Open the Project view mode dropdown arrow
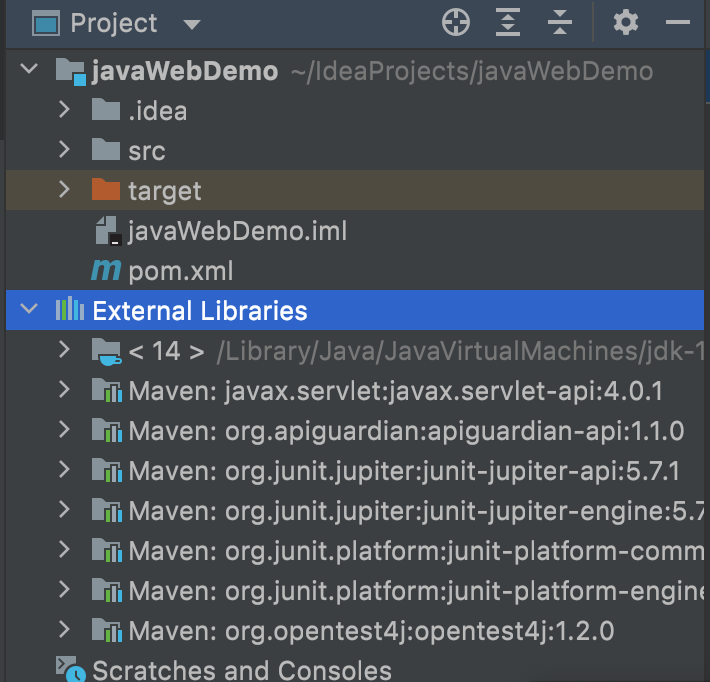Screen dimensions: 710x682 [x=192, y=24]
